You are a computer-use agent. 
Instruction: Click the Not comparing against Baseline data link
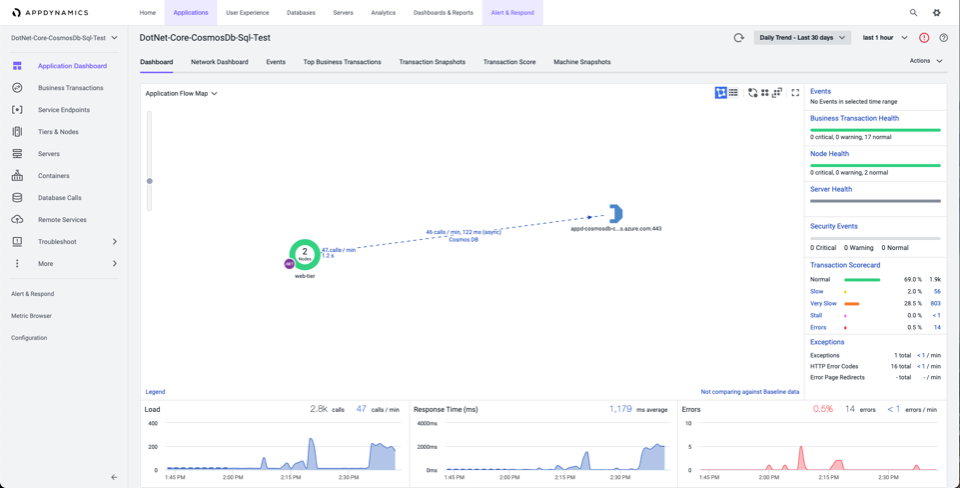tap(750, 392)
